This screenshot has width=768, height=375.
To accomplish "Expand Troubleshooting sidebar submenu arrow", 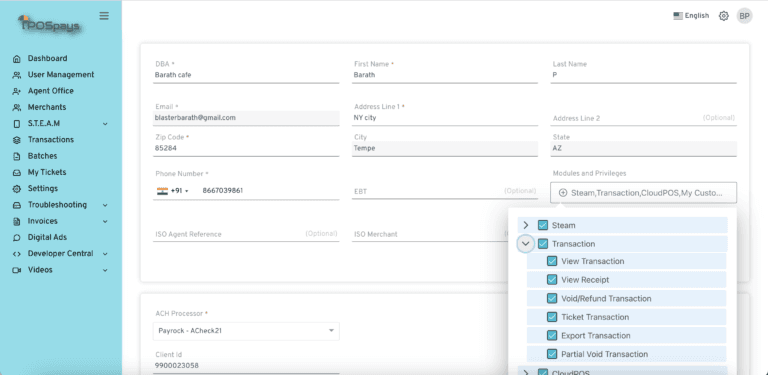I will (105, 205).
